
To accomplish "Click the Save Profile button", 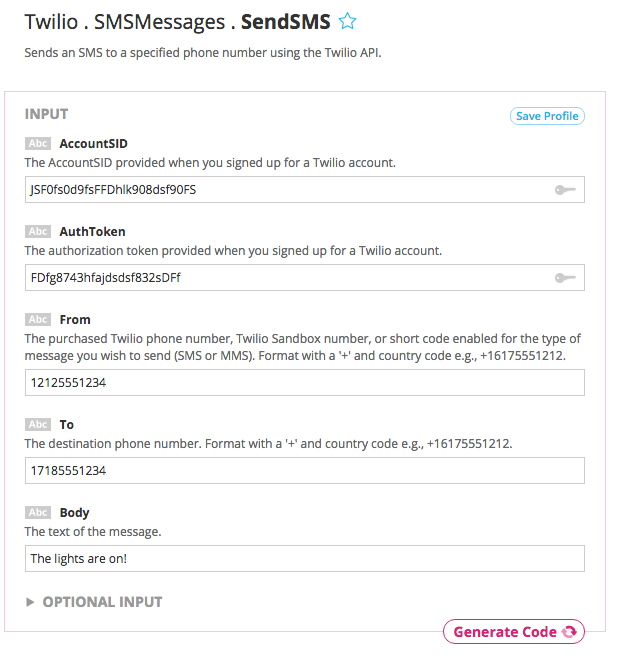I will tap(547, 116).
